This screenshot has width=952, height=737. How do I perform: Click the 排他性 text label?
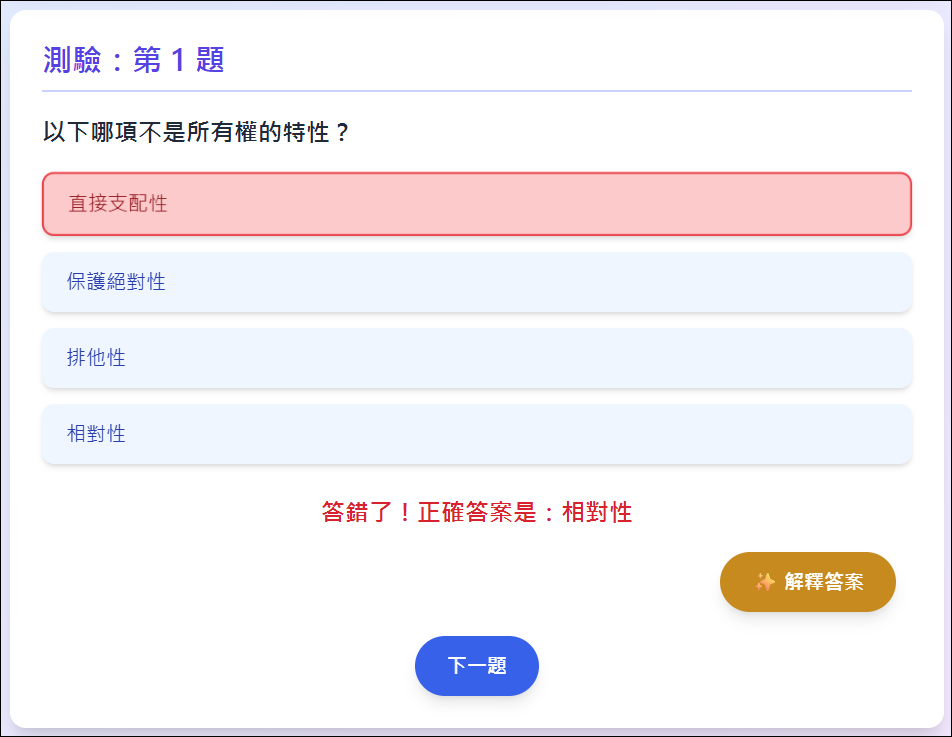tap(96, 358)
